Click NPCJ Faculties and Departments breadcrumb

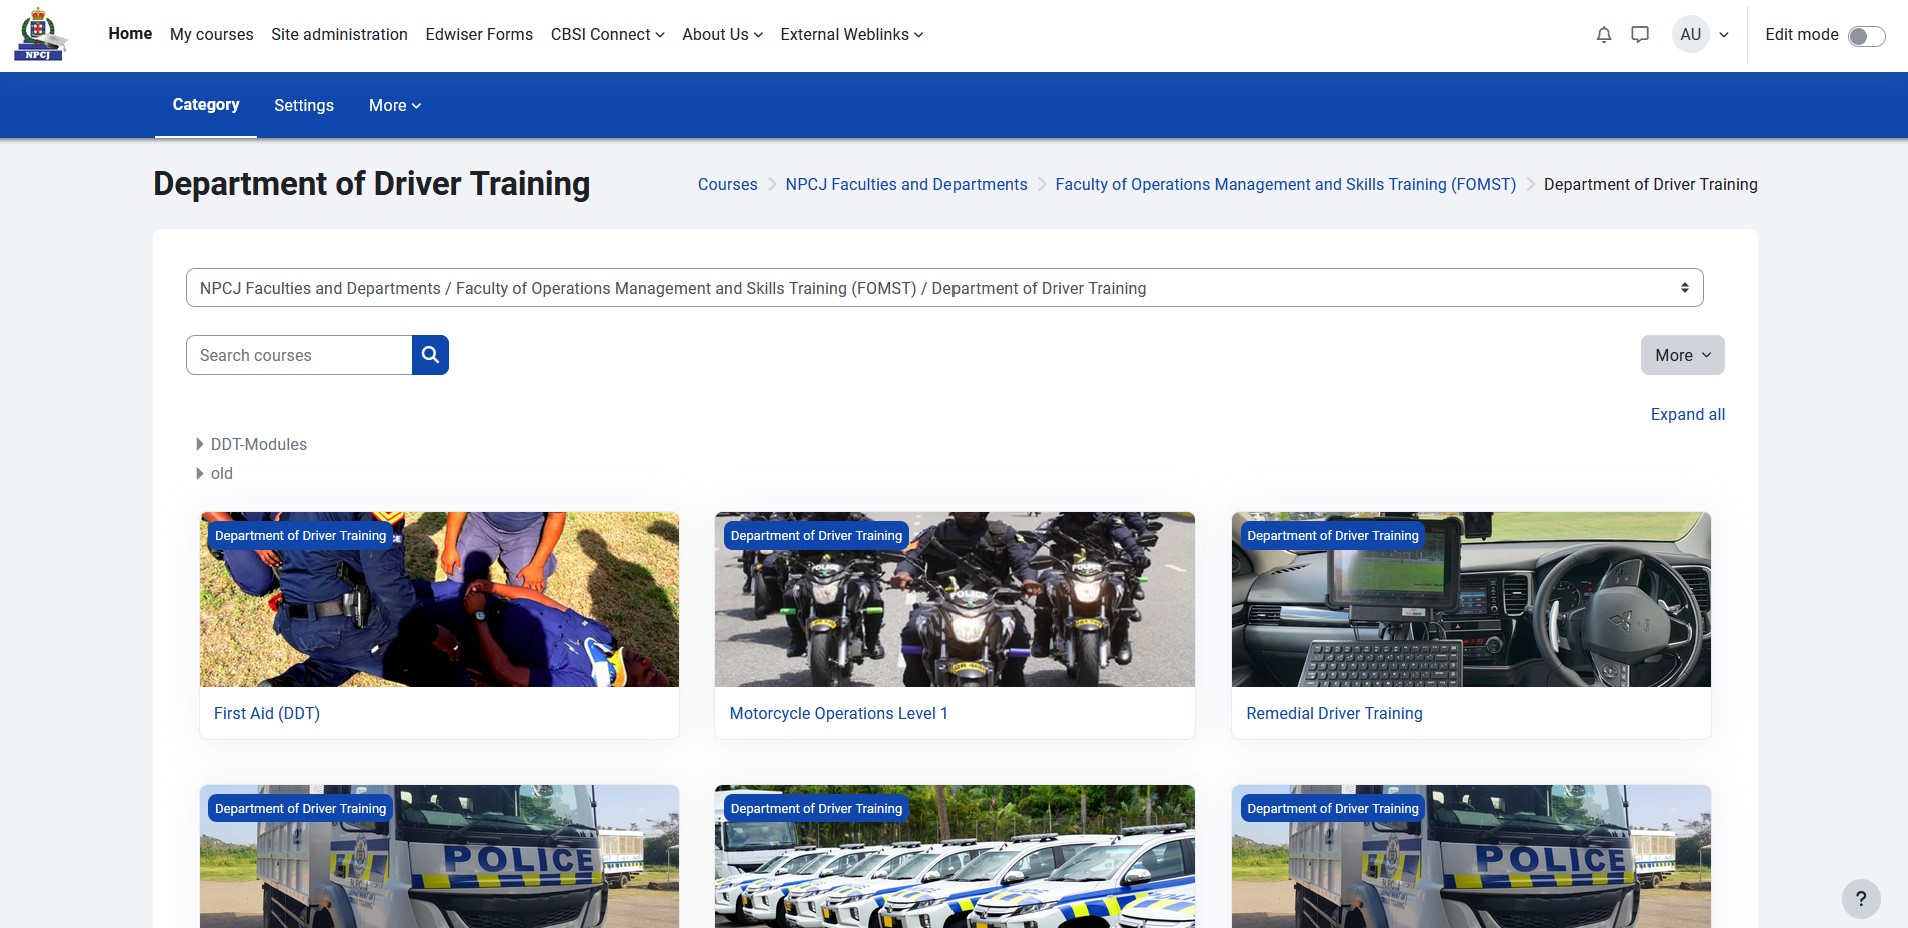click(x=906, y=185)
